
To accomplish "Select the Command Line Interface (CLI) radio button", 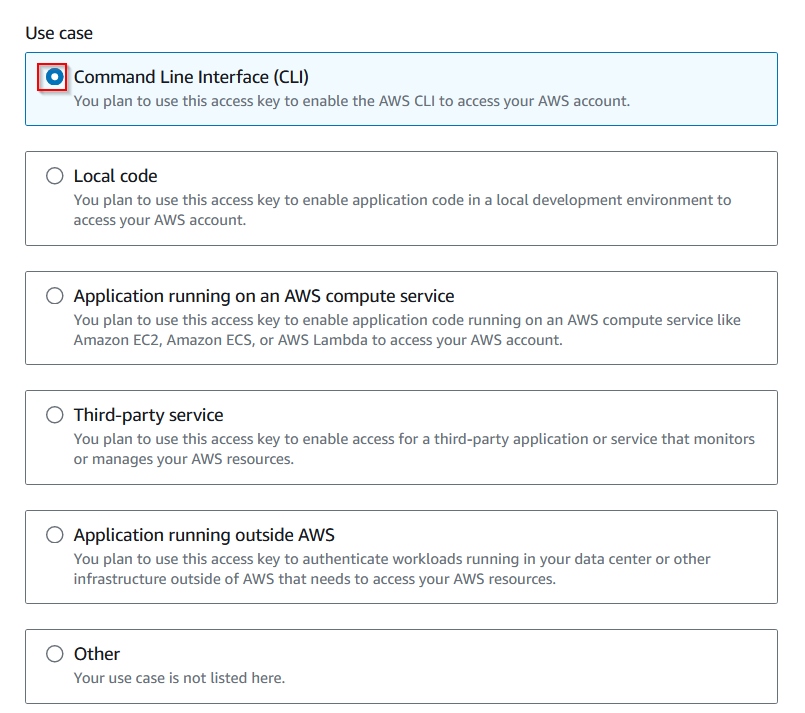I will tap(54, 77).
